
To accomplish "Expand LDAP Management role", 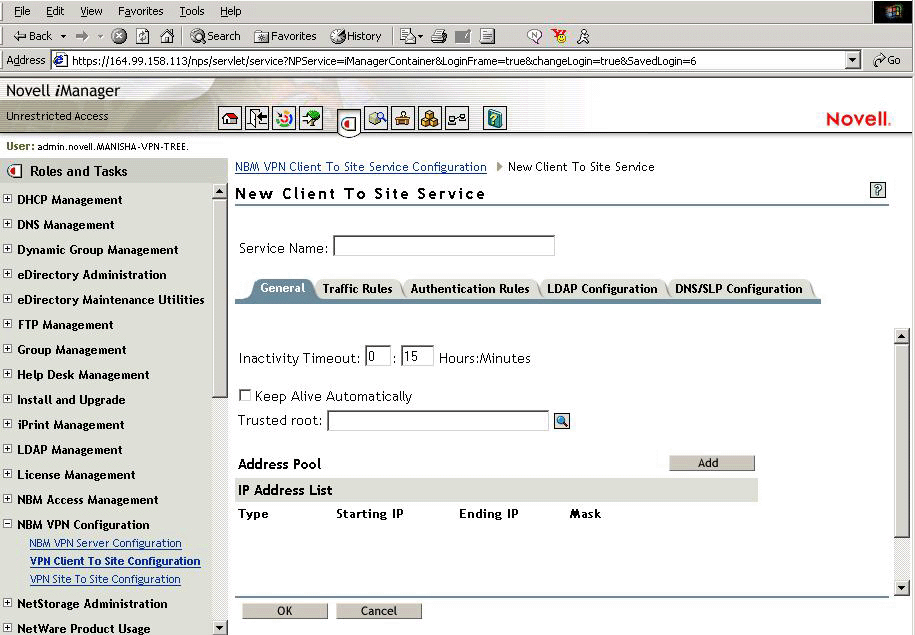I will point(8,449).
